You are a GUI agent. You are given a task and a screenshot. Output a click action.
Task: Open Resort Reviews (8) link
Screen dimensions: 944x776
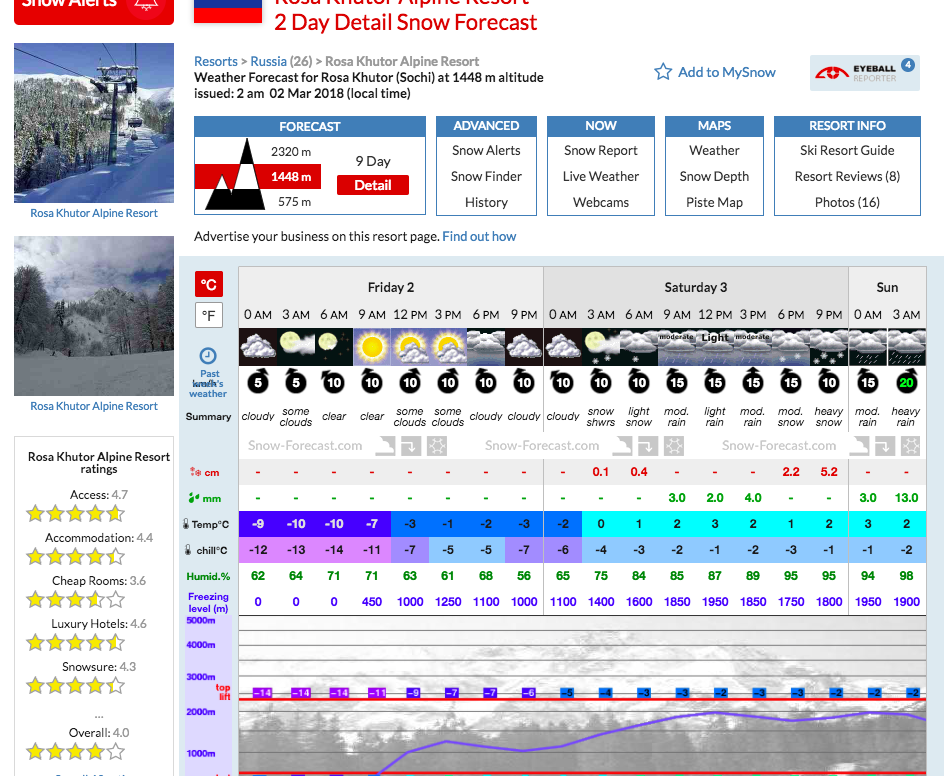coord(847,176)
